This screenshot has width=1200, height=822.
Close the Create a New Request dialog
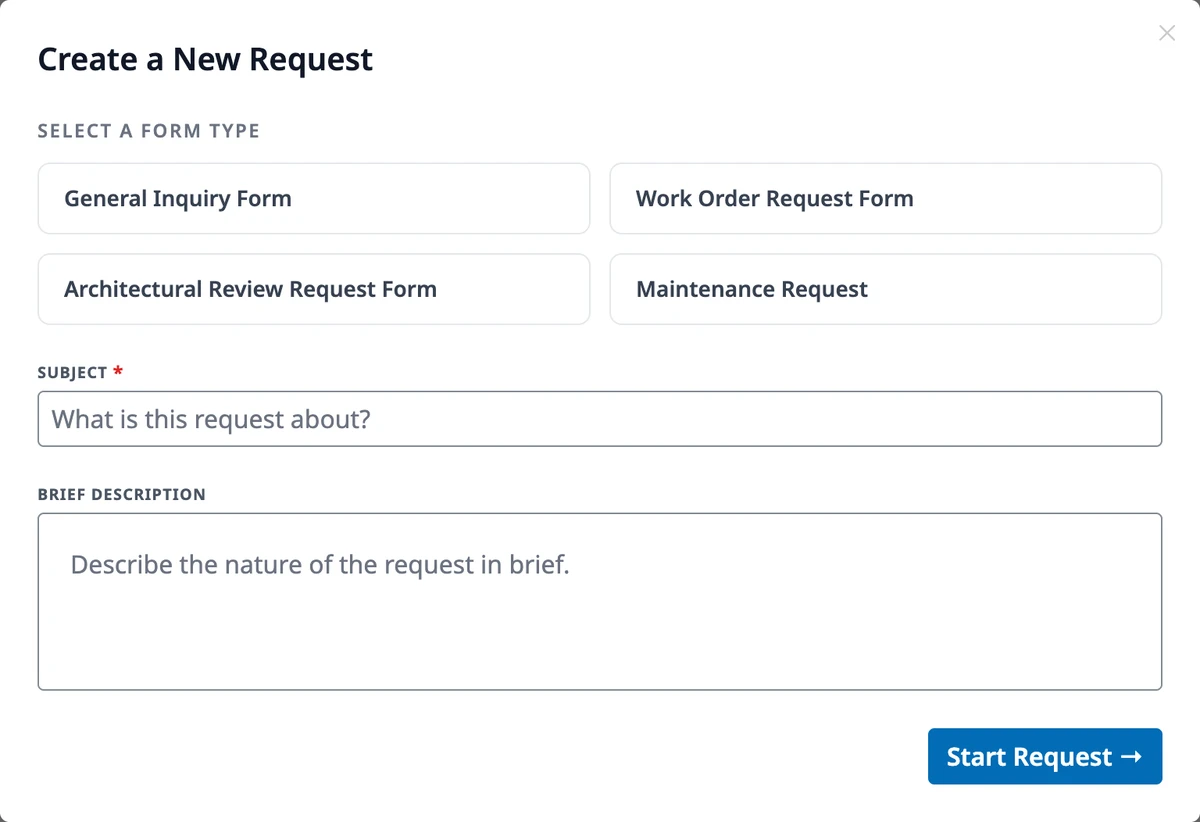(x=1166, y=33)
